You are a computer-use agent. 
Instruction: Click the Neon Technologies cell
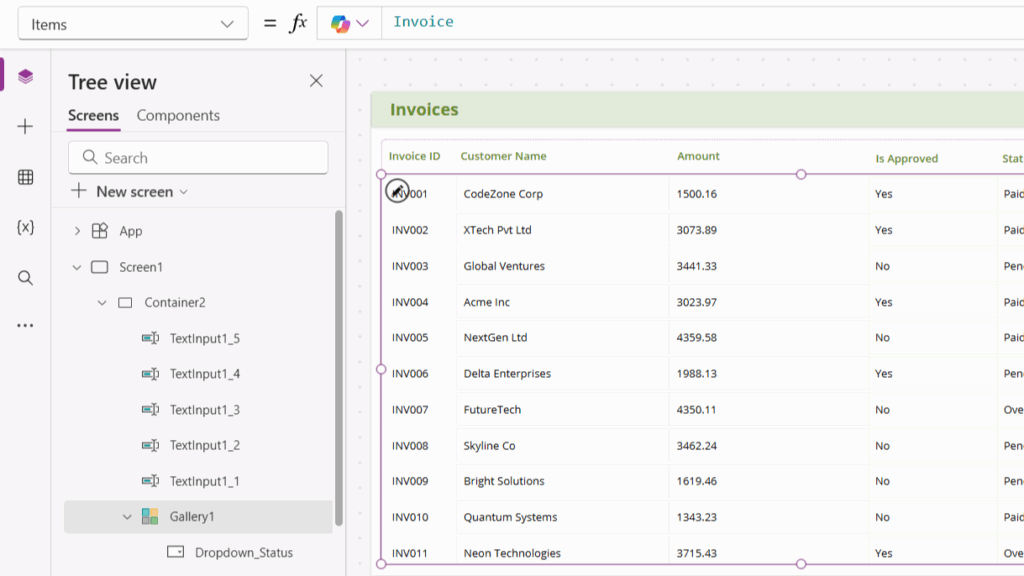(512, 553)
